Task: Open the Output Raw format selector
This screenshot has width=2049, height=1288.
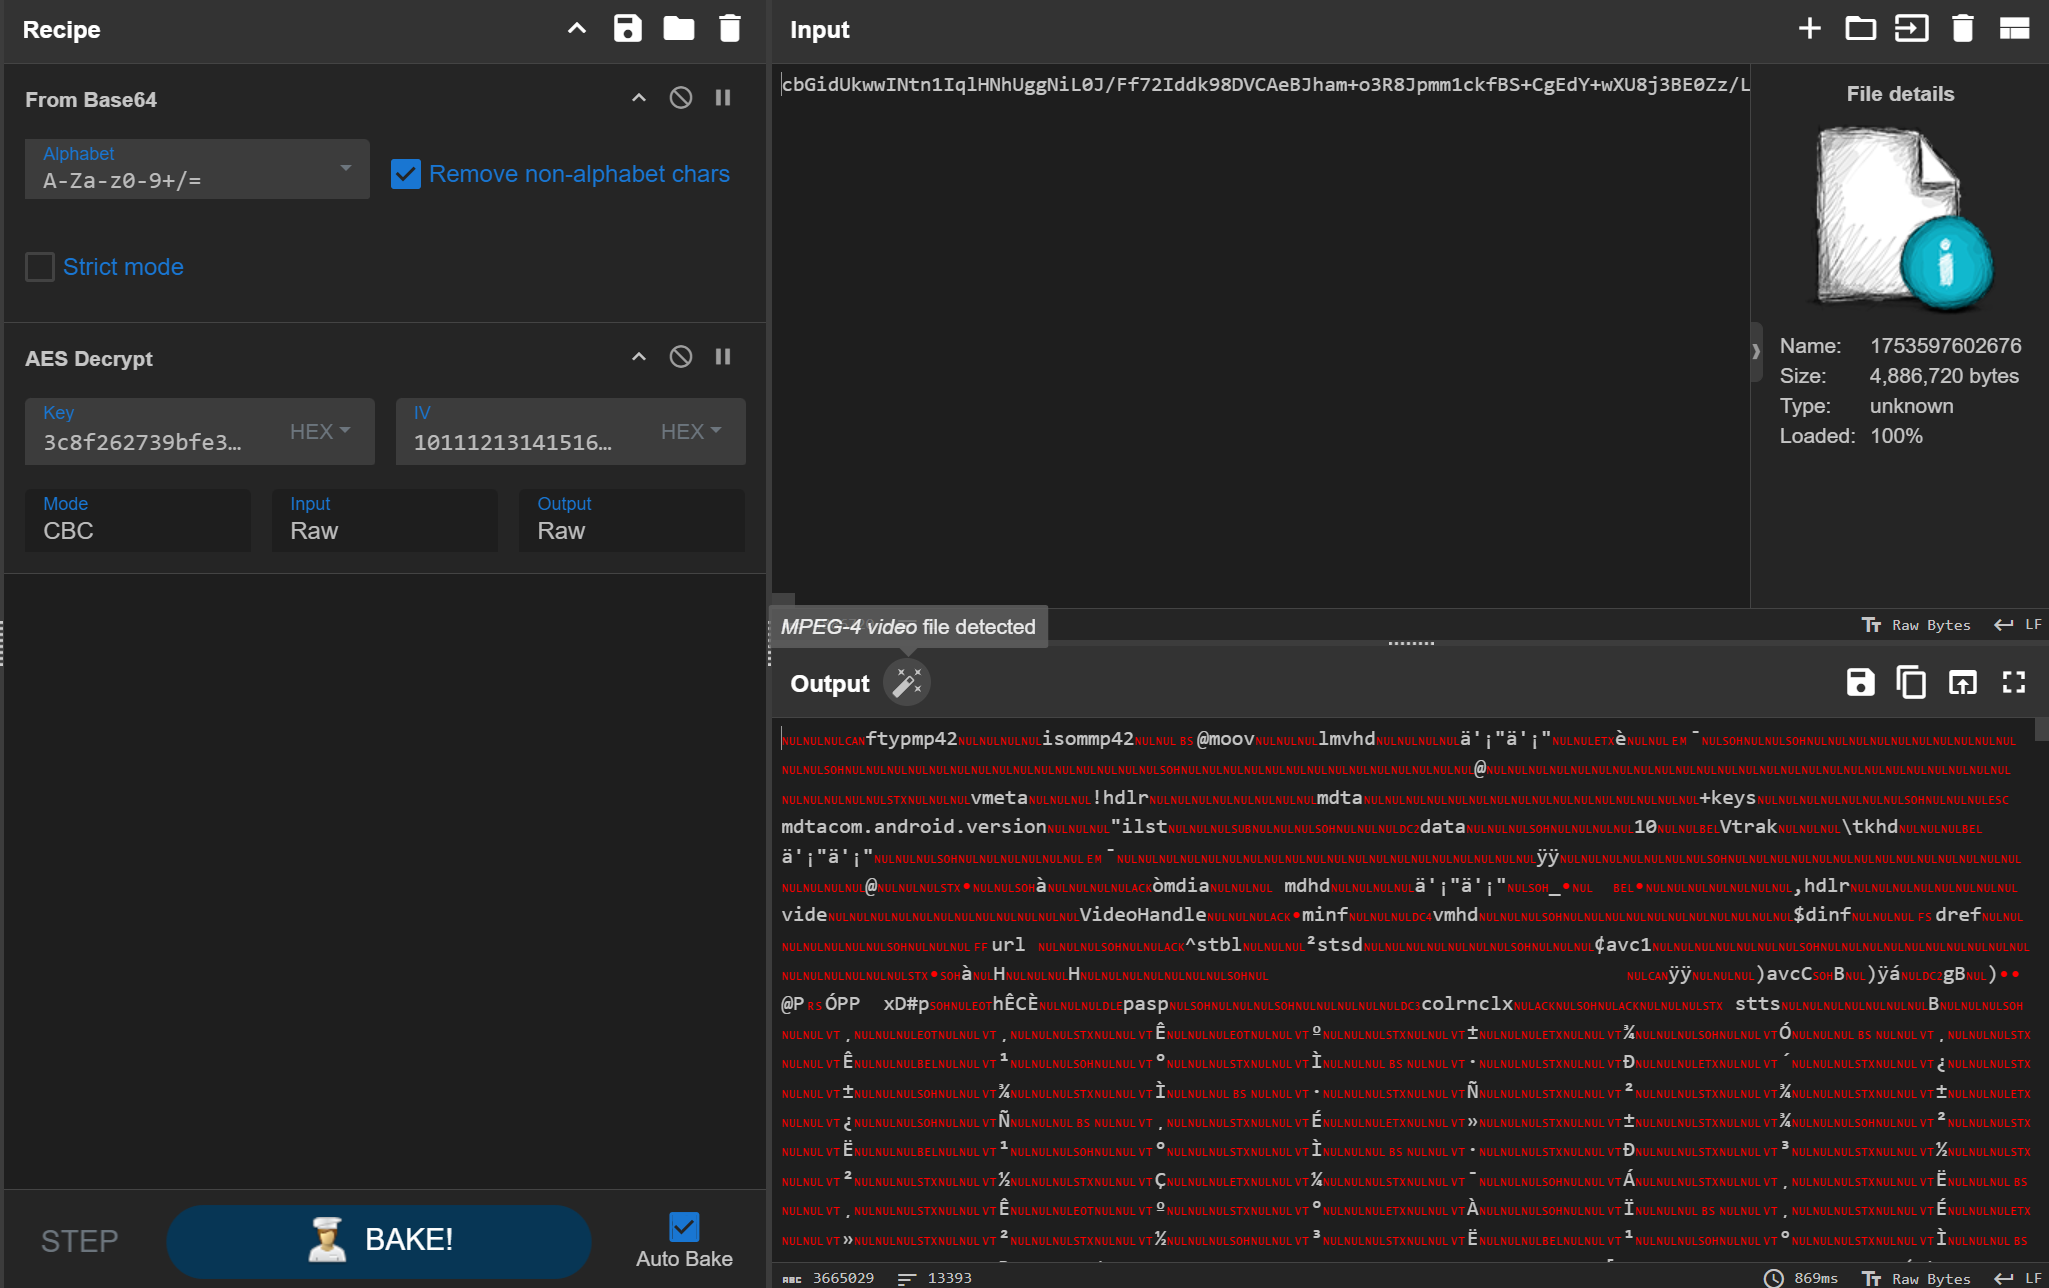Action: pyautogui.click(x=632, y=520)
